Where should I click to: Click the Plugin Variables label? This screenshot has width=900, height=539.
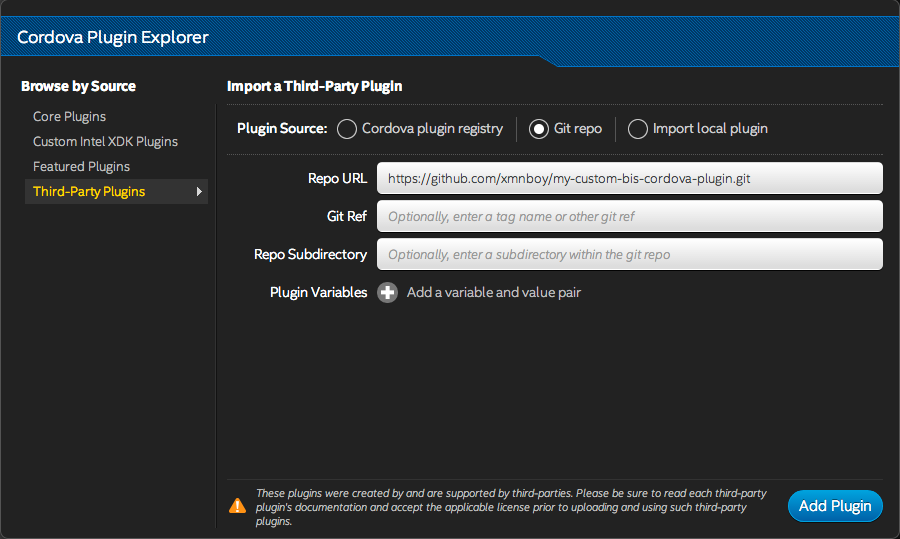318,293
